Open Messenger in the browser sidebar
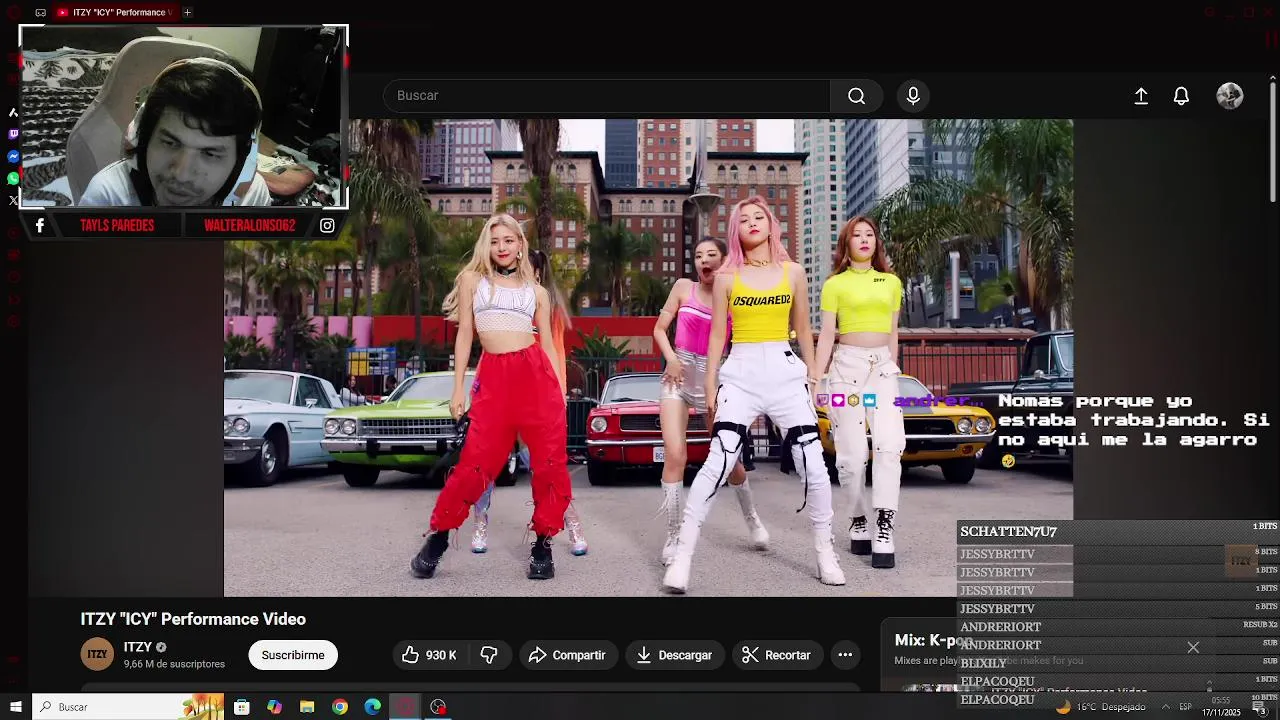 coord(13,157)
